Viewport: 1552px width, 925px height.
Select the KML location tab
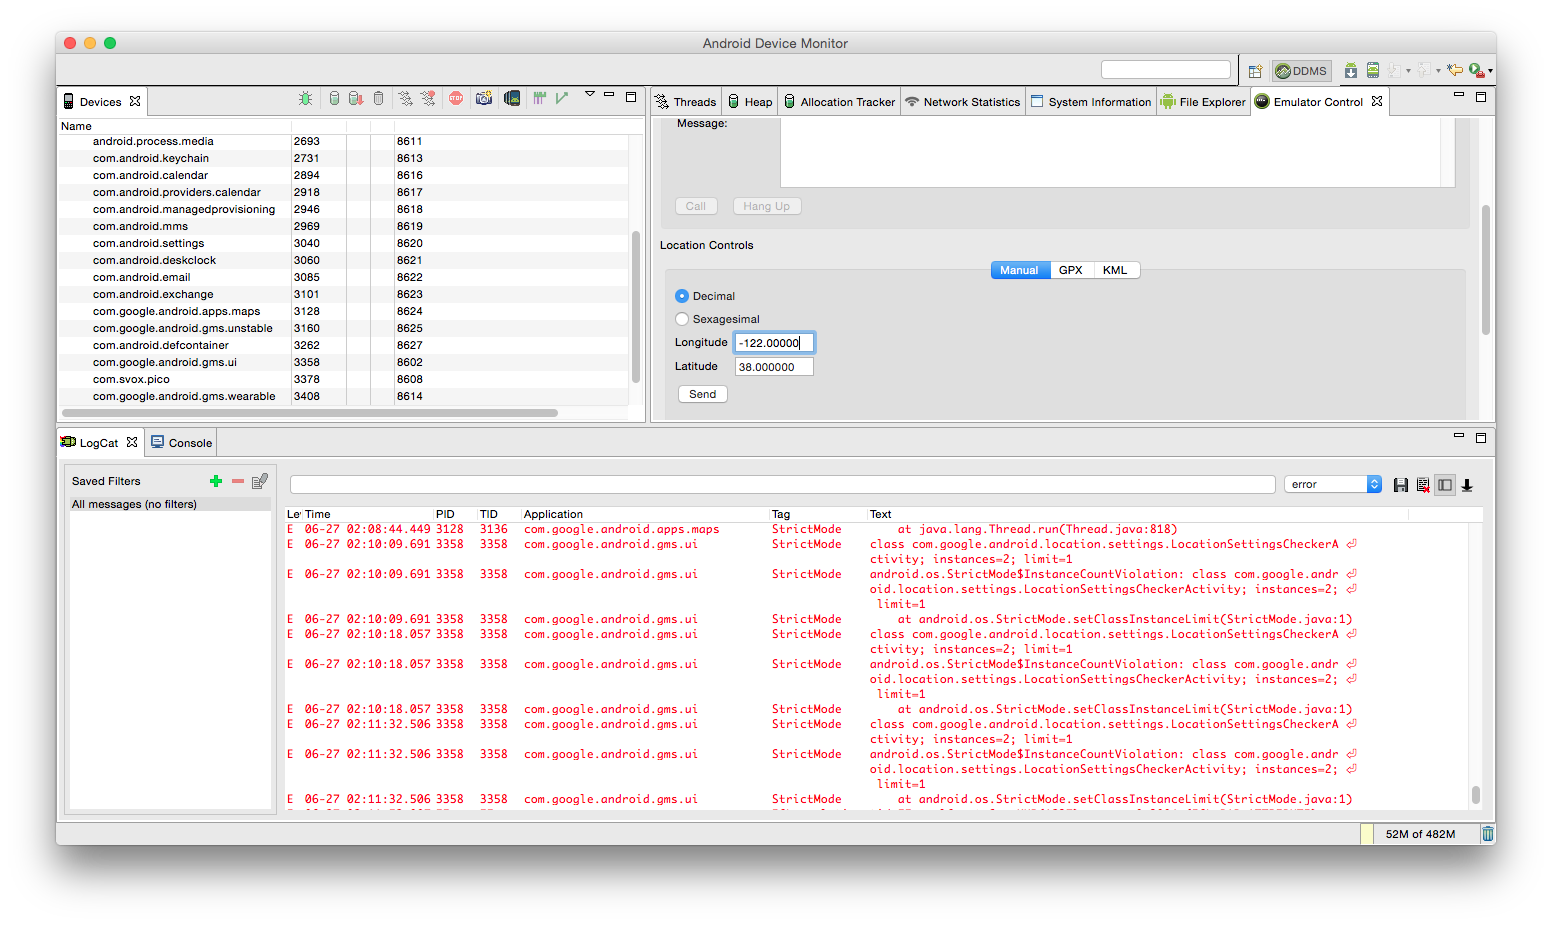pyautogui.click(x=1116, y=270)
